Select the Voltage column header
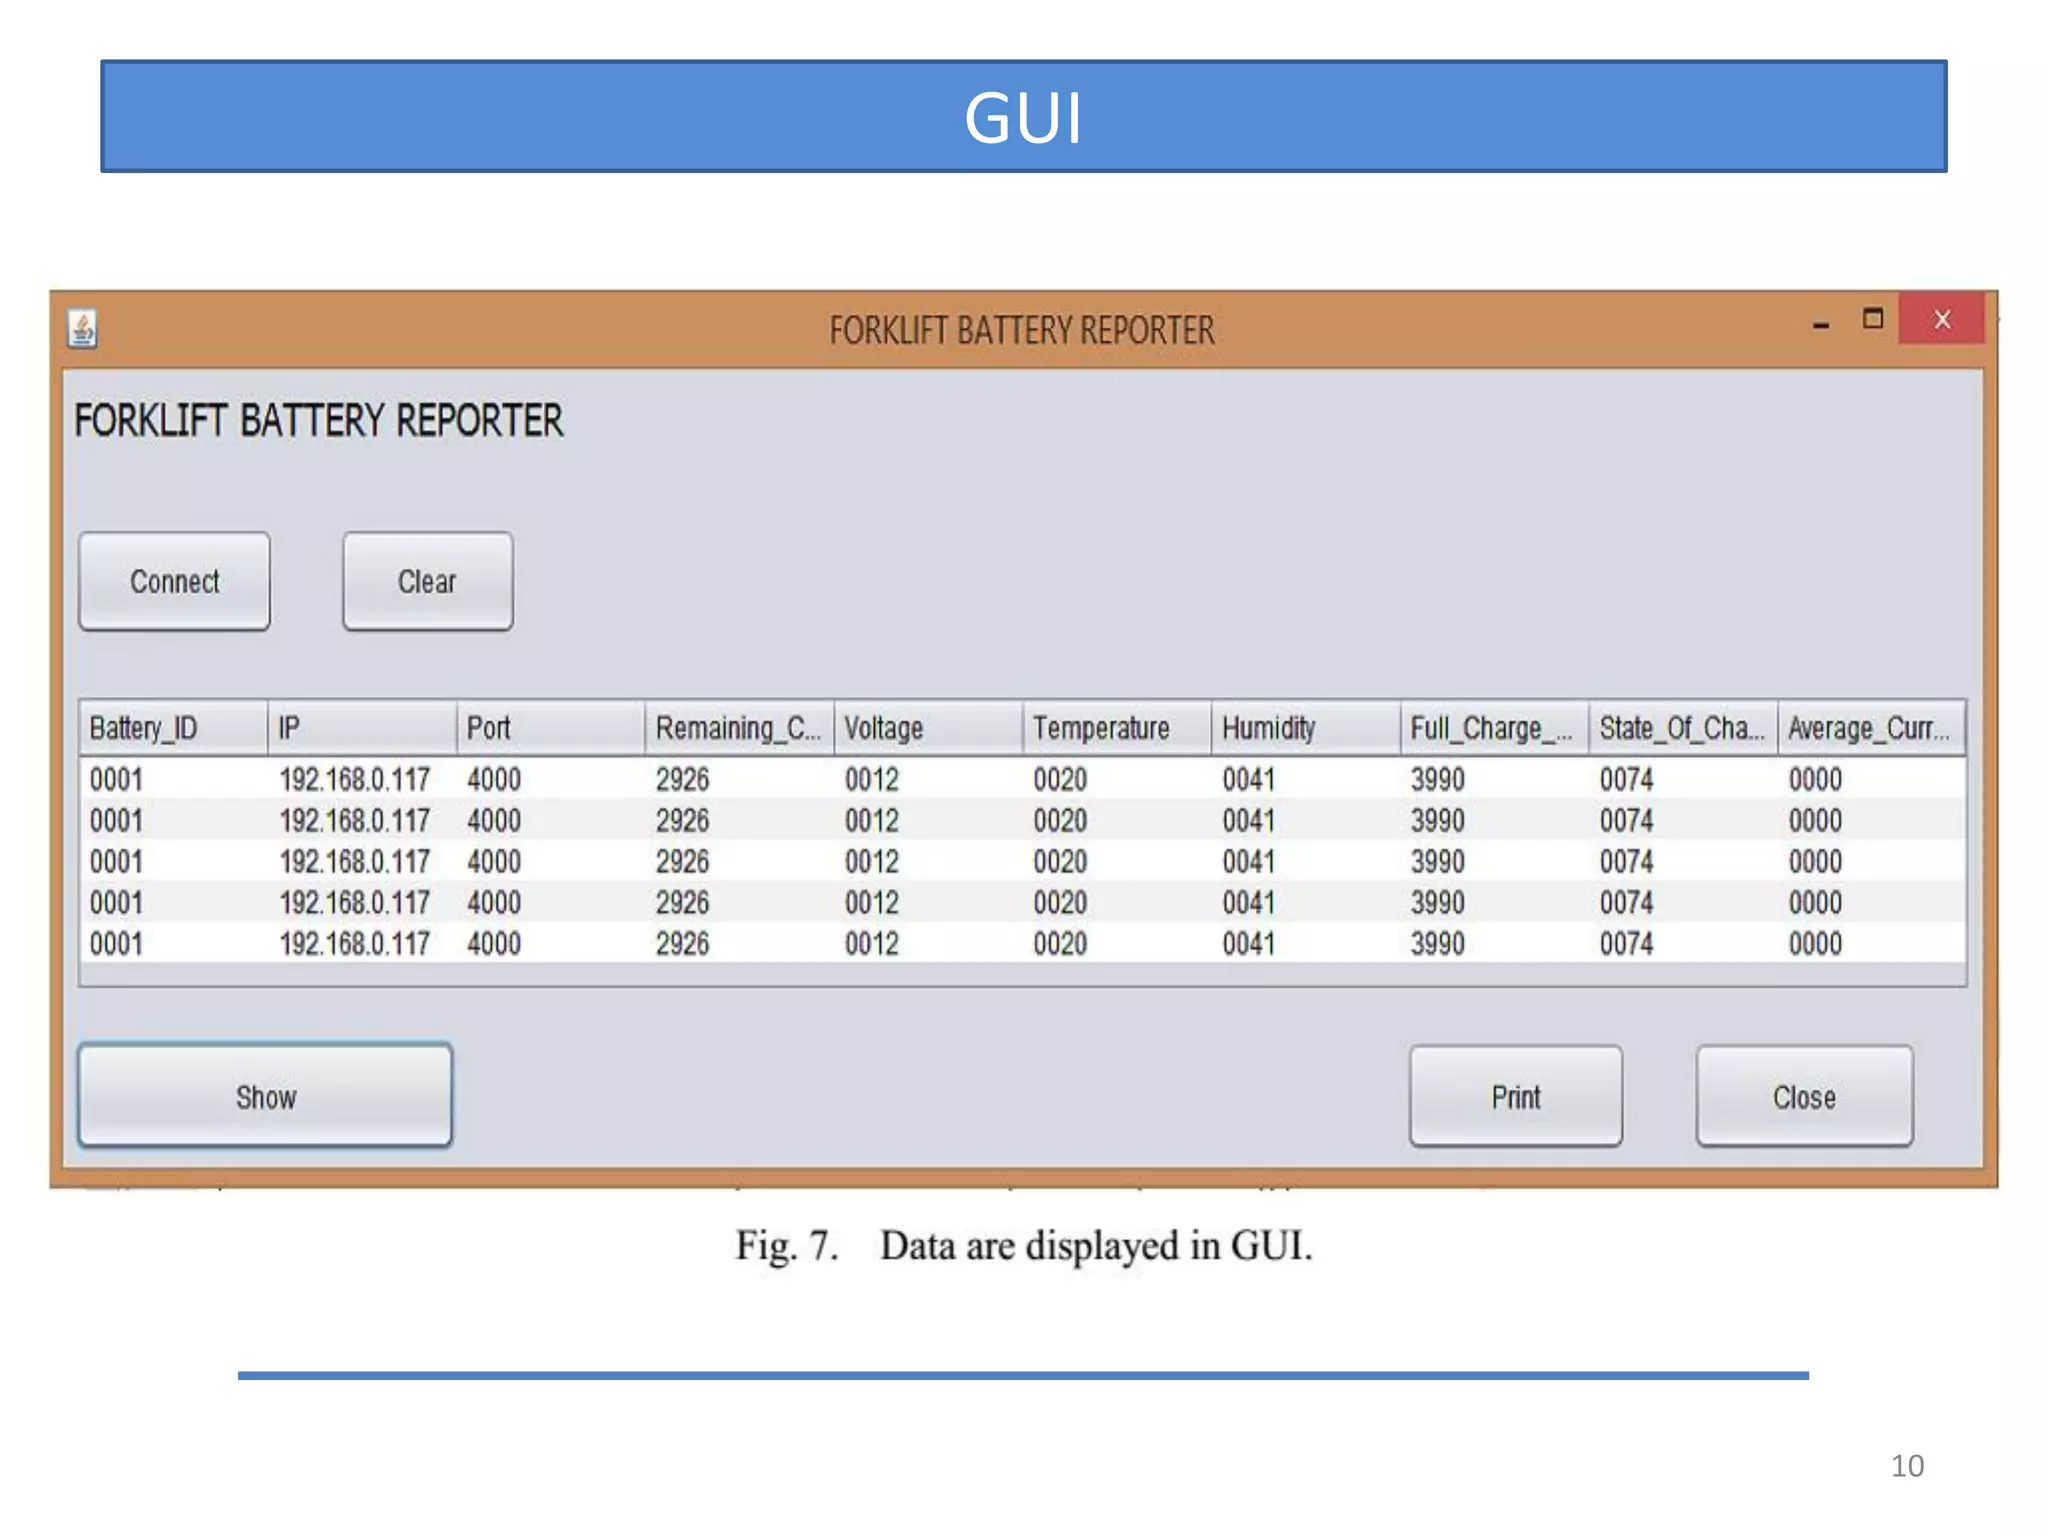Image resolution: width=2048 pixels, height=1536 pixels. [x=929, y=728]
